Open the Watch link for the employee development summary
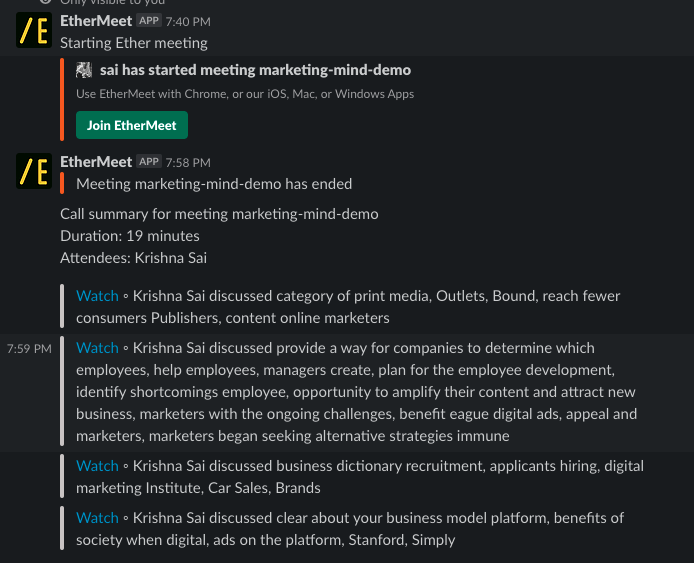The image size is (694, 563). [x=97, y=348]
